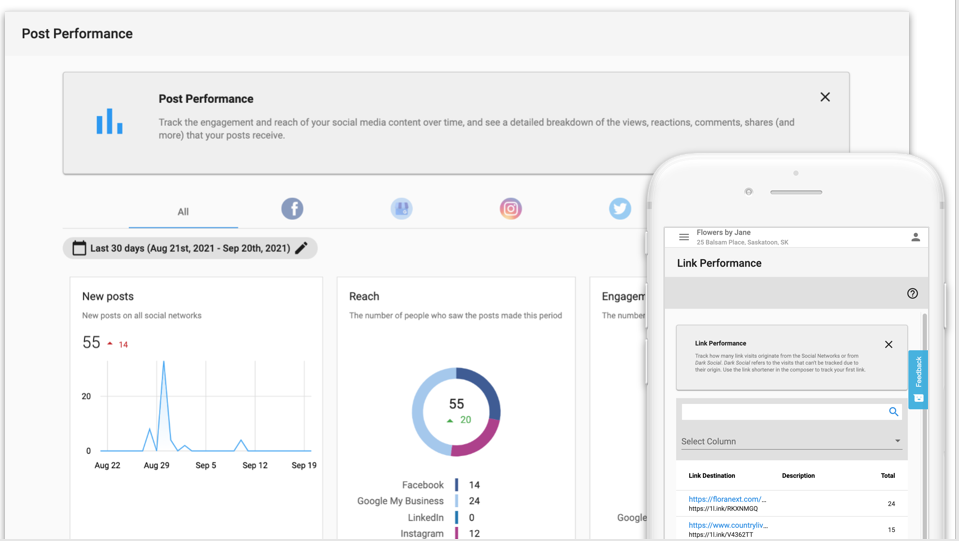
Task: Click the New posts line chart peak
Action: (163, 363)
